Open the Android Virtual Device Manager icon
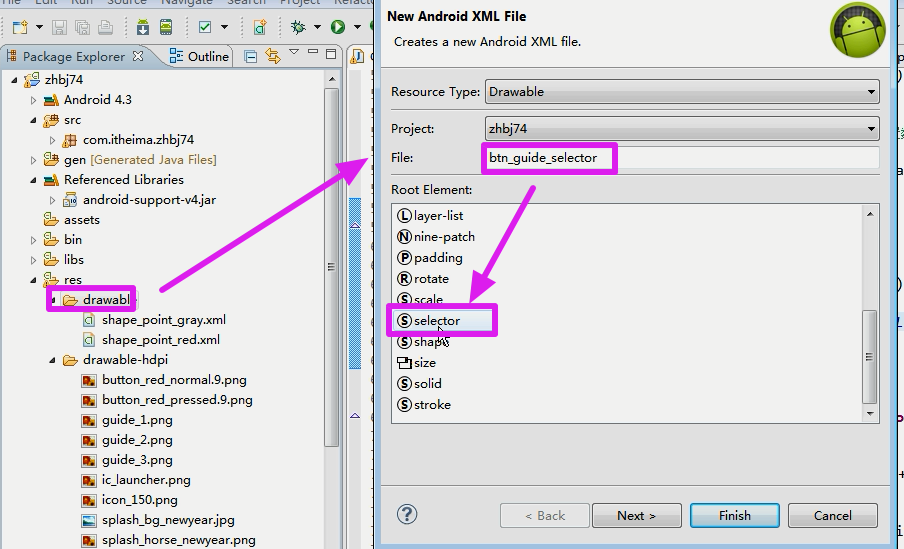The image size is (904, 549). 166,27
